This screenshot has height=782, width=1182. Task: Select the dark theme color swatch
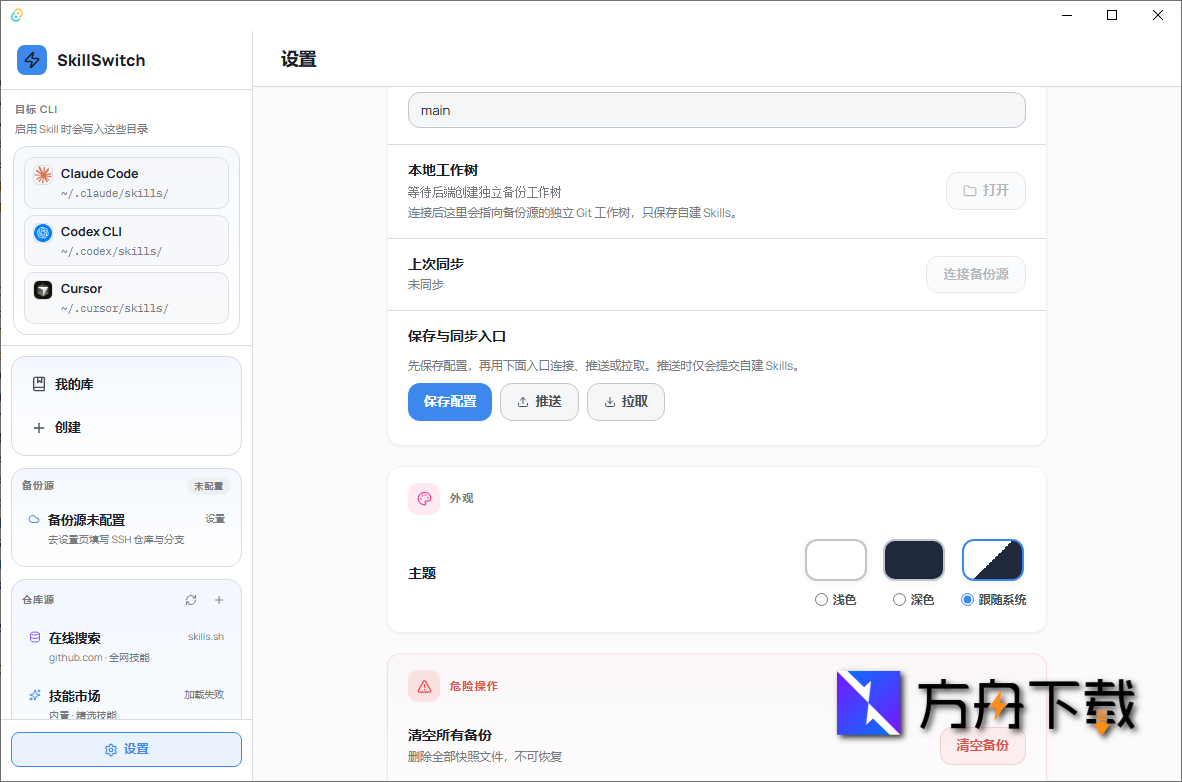913,559
